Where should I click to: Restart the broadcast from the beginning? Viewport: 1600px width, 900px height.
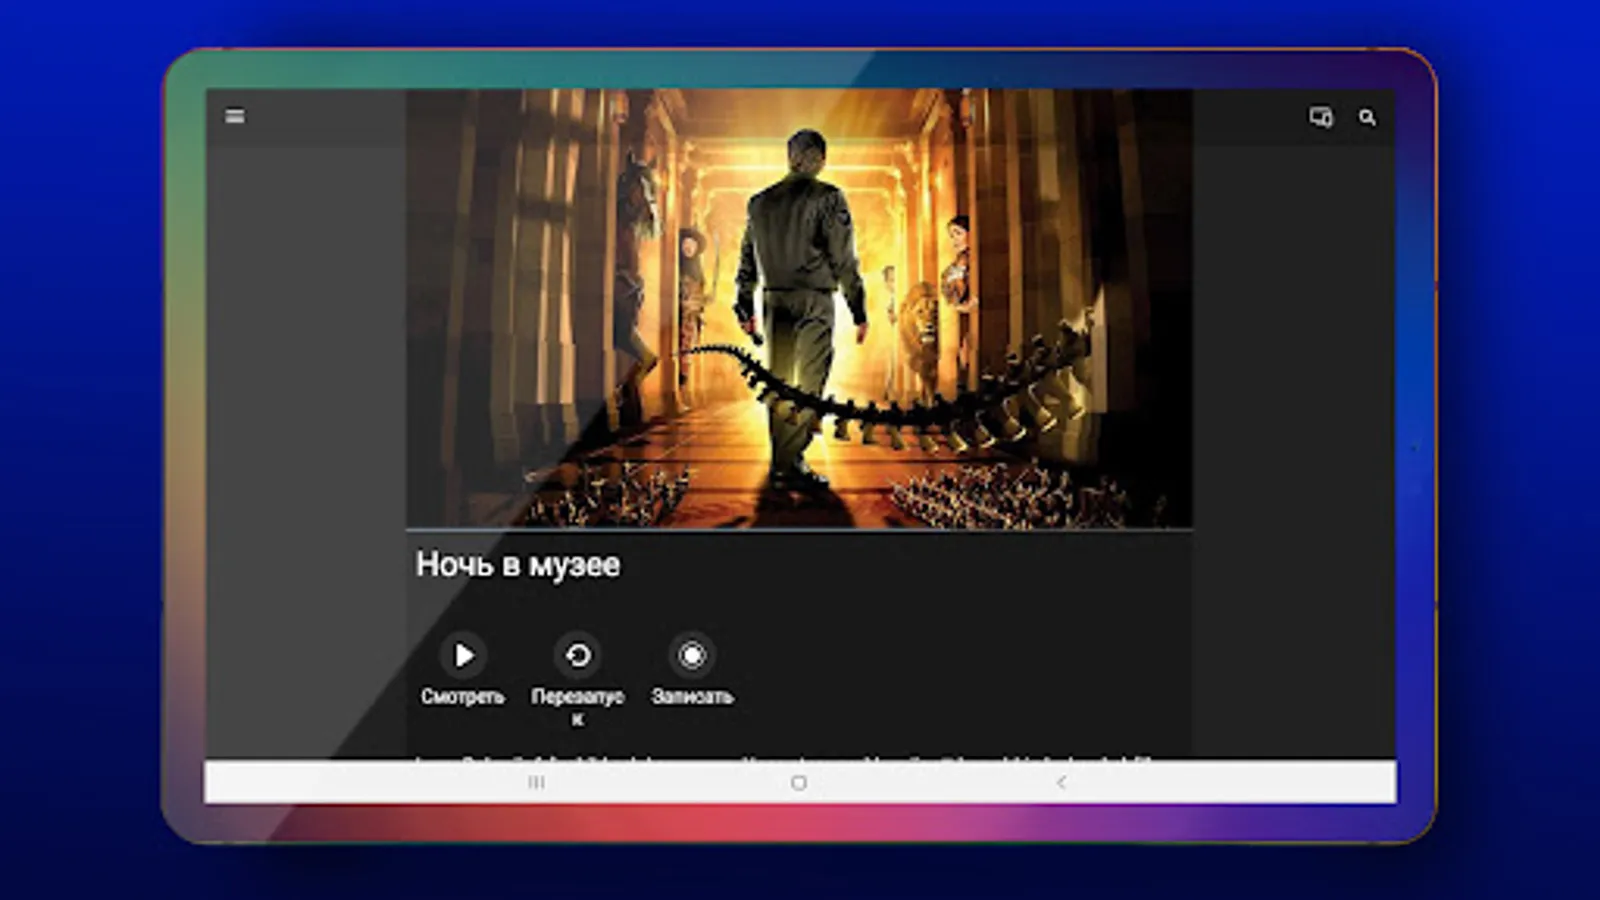tap(577, 656)
